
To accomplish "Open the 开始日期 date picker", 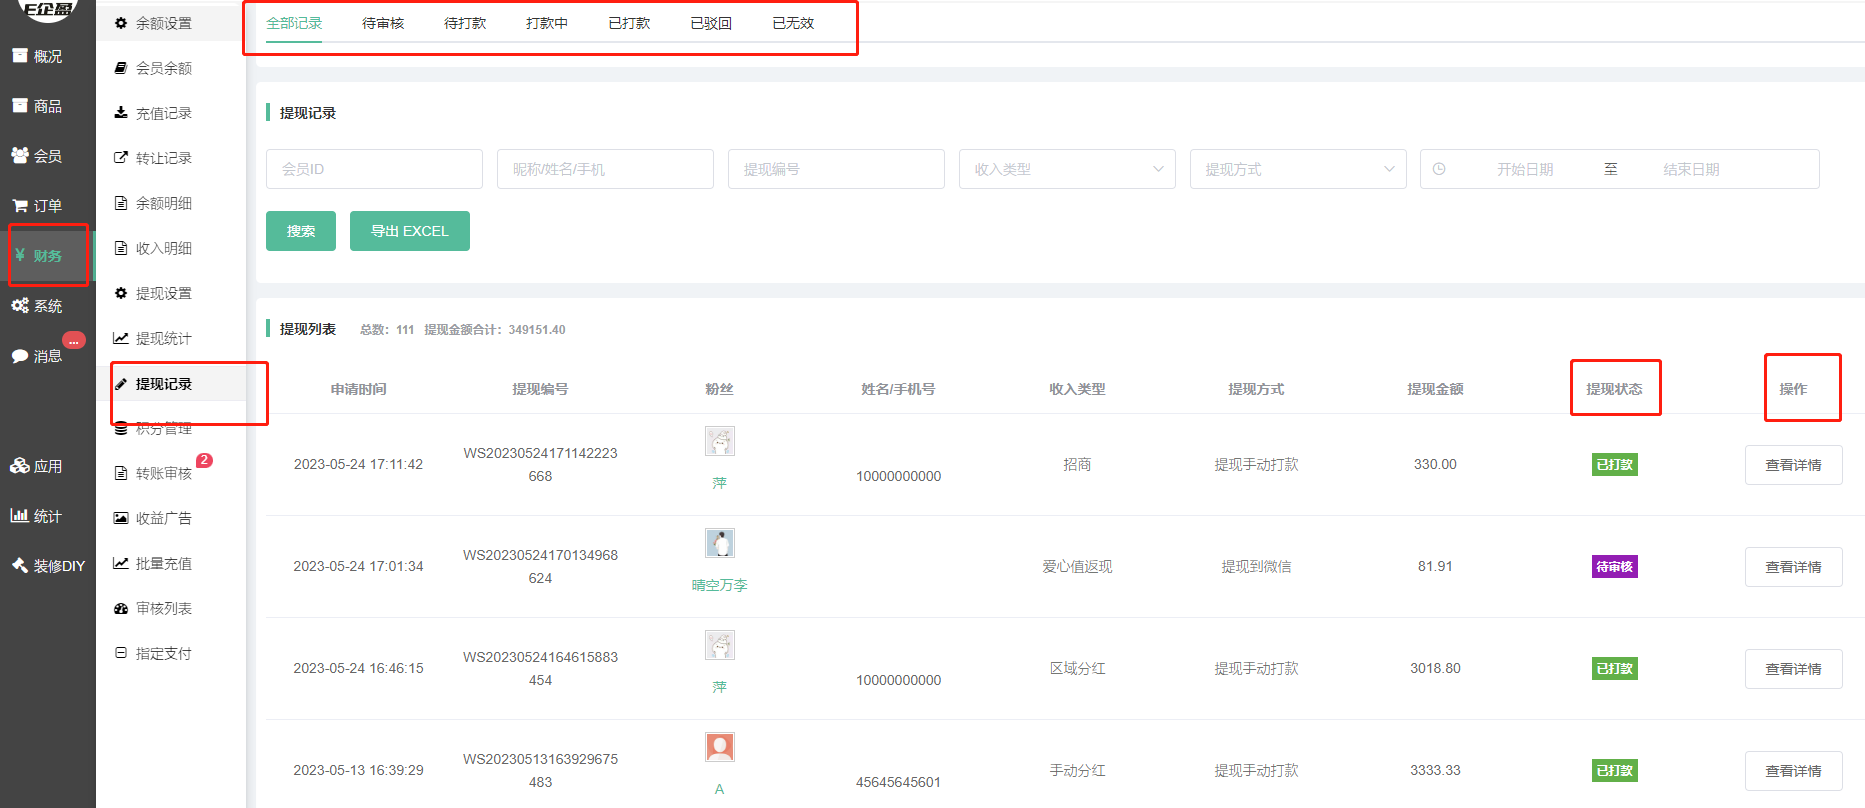I will 1524,169.
